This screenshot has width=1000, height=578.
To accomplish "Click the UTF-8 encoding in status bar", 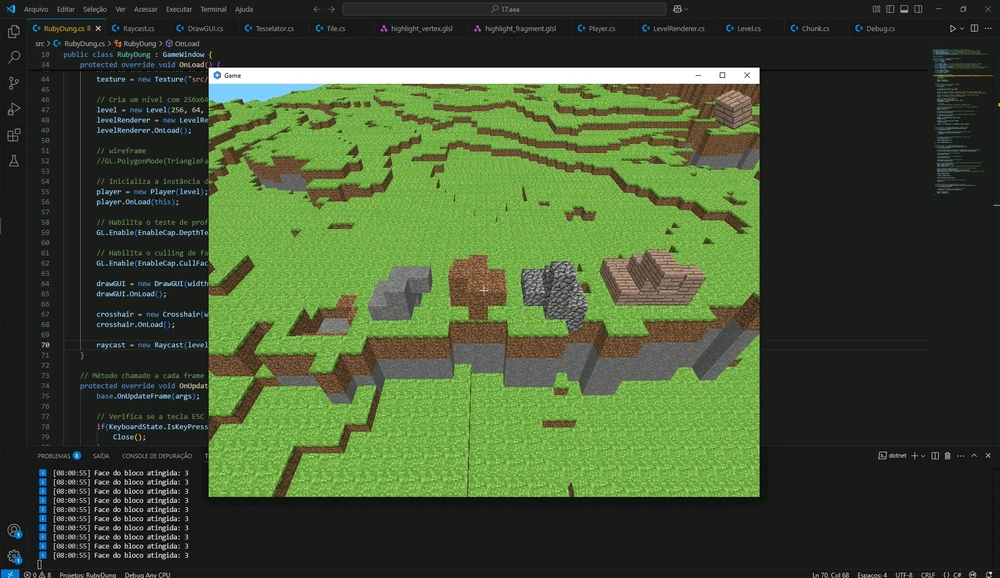I will pos(904,574).
